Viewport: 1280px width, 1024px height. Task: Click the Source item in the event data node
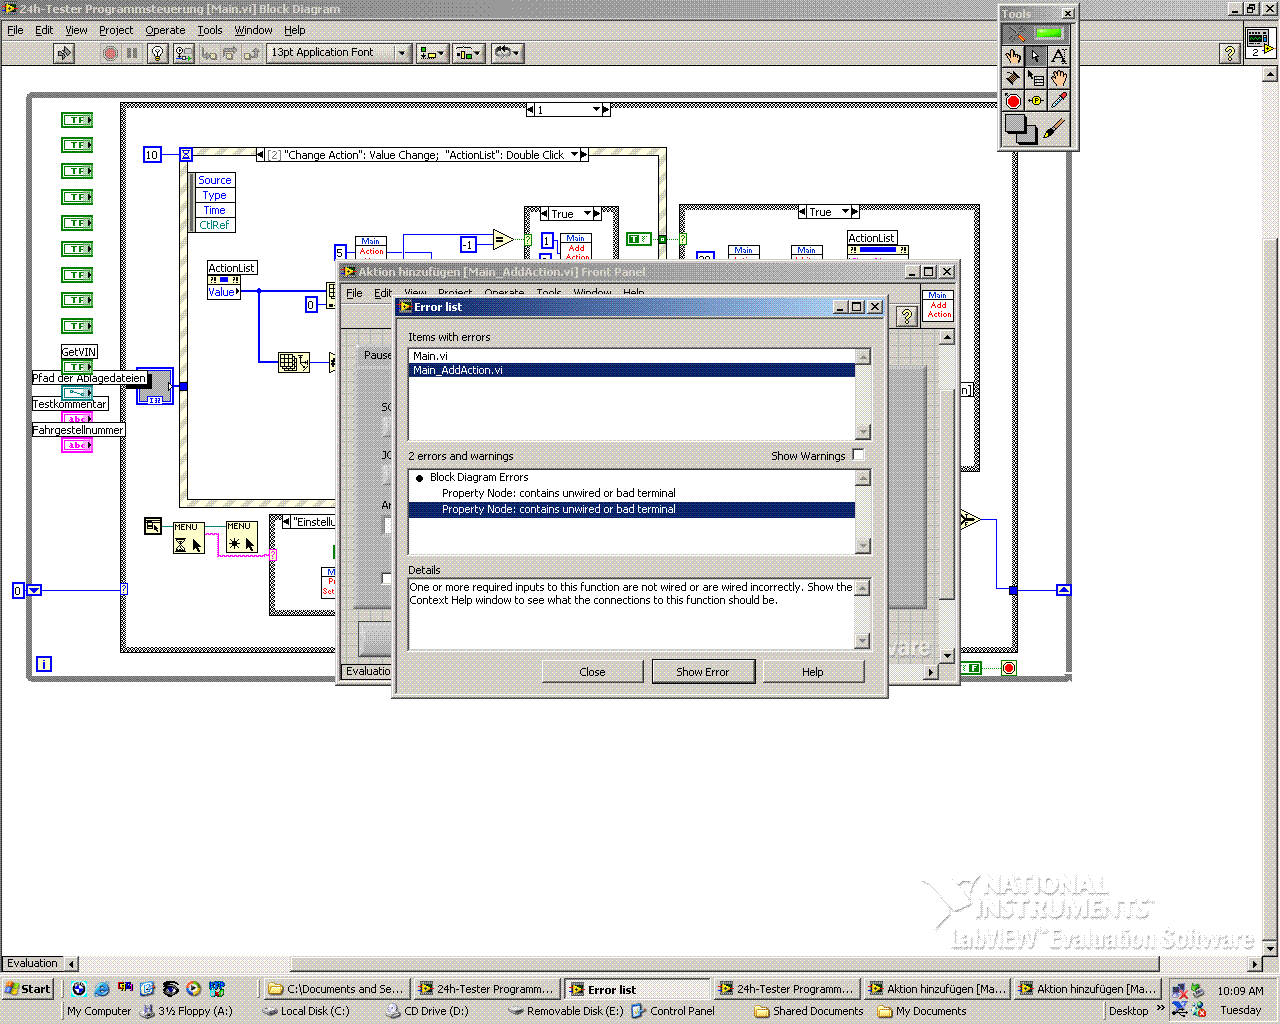tap(215, 180)
